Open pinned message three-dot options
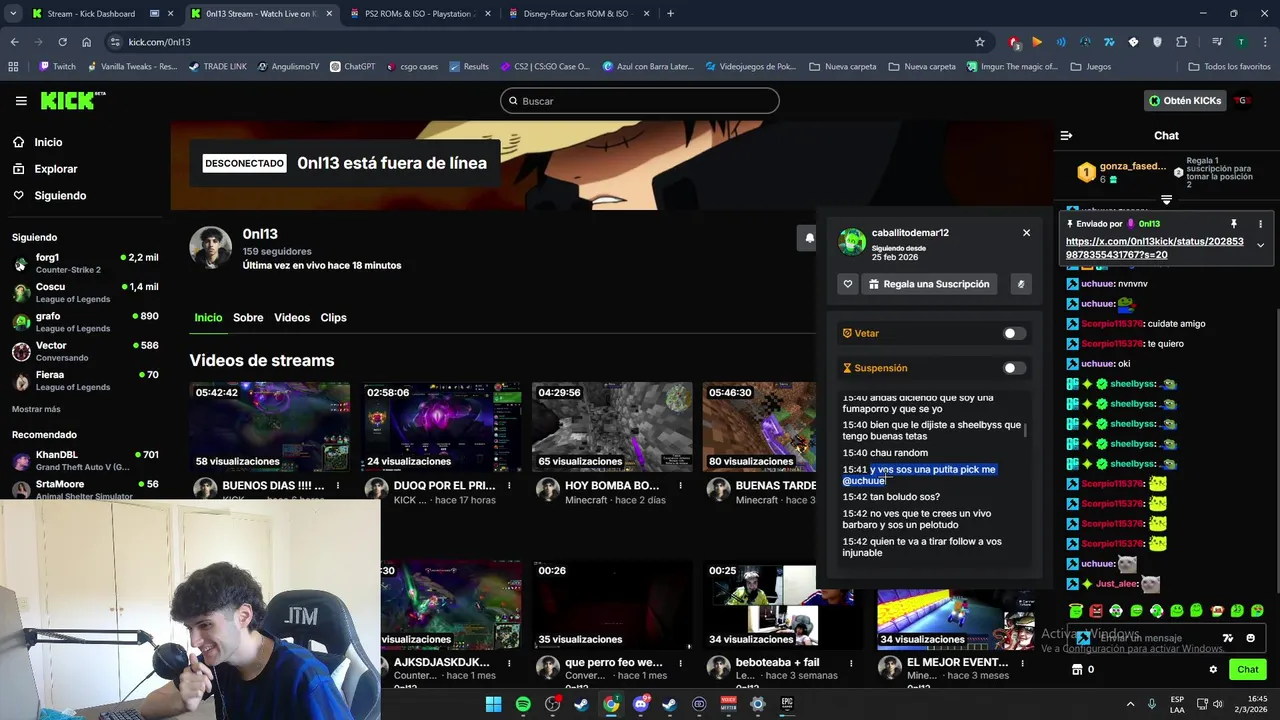The width and height of the screenshot is (1280, 720). (1260, 224)
